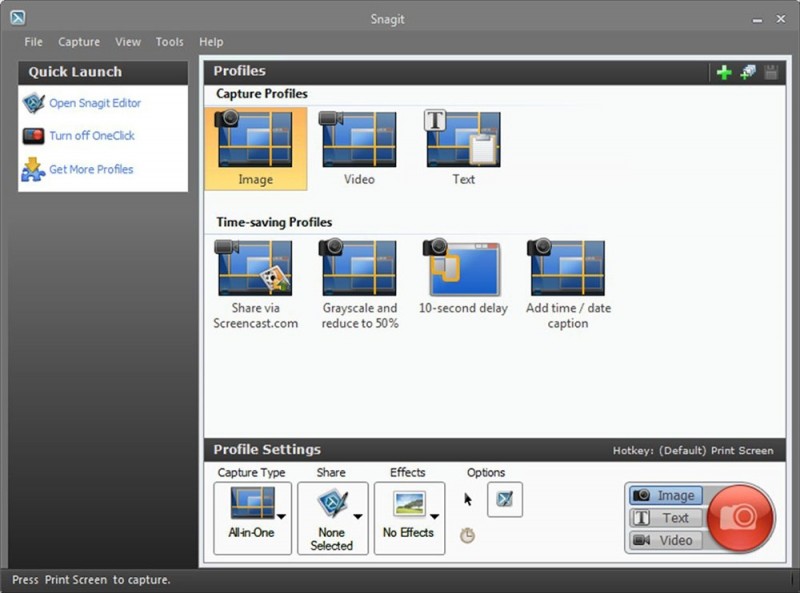
Task: Switch capture mode to Video
Action: [665, 540]
